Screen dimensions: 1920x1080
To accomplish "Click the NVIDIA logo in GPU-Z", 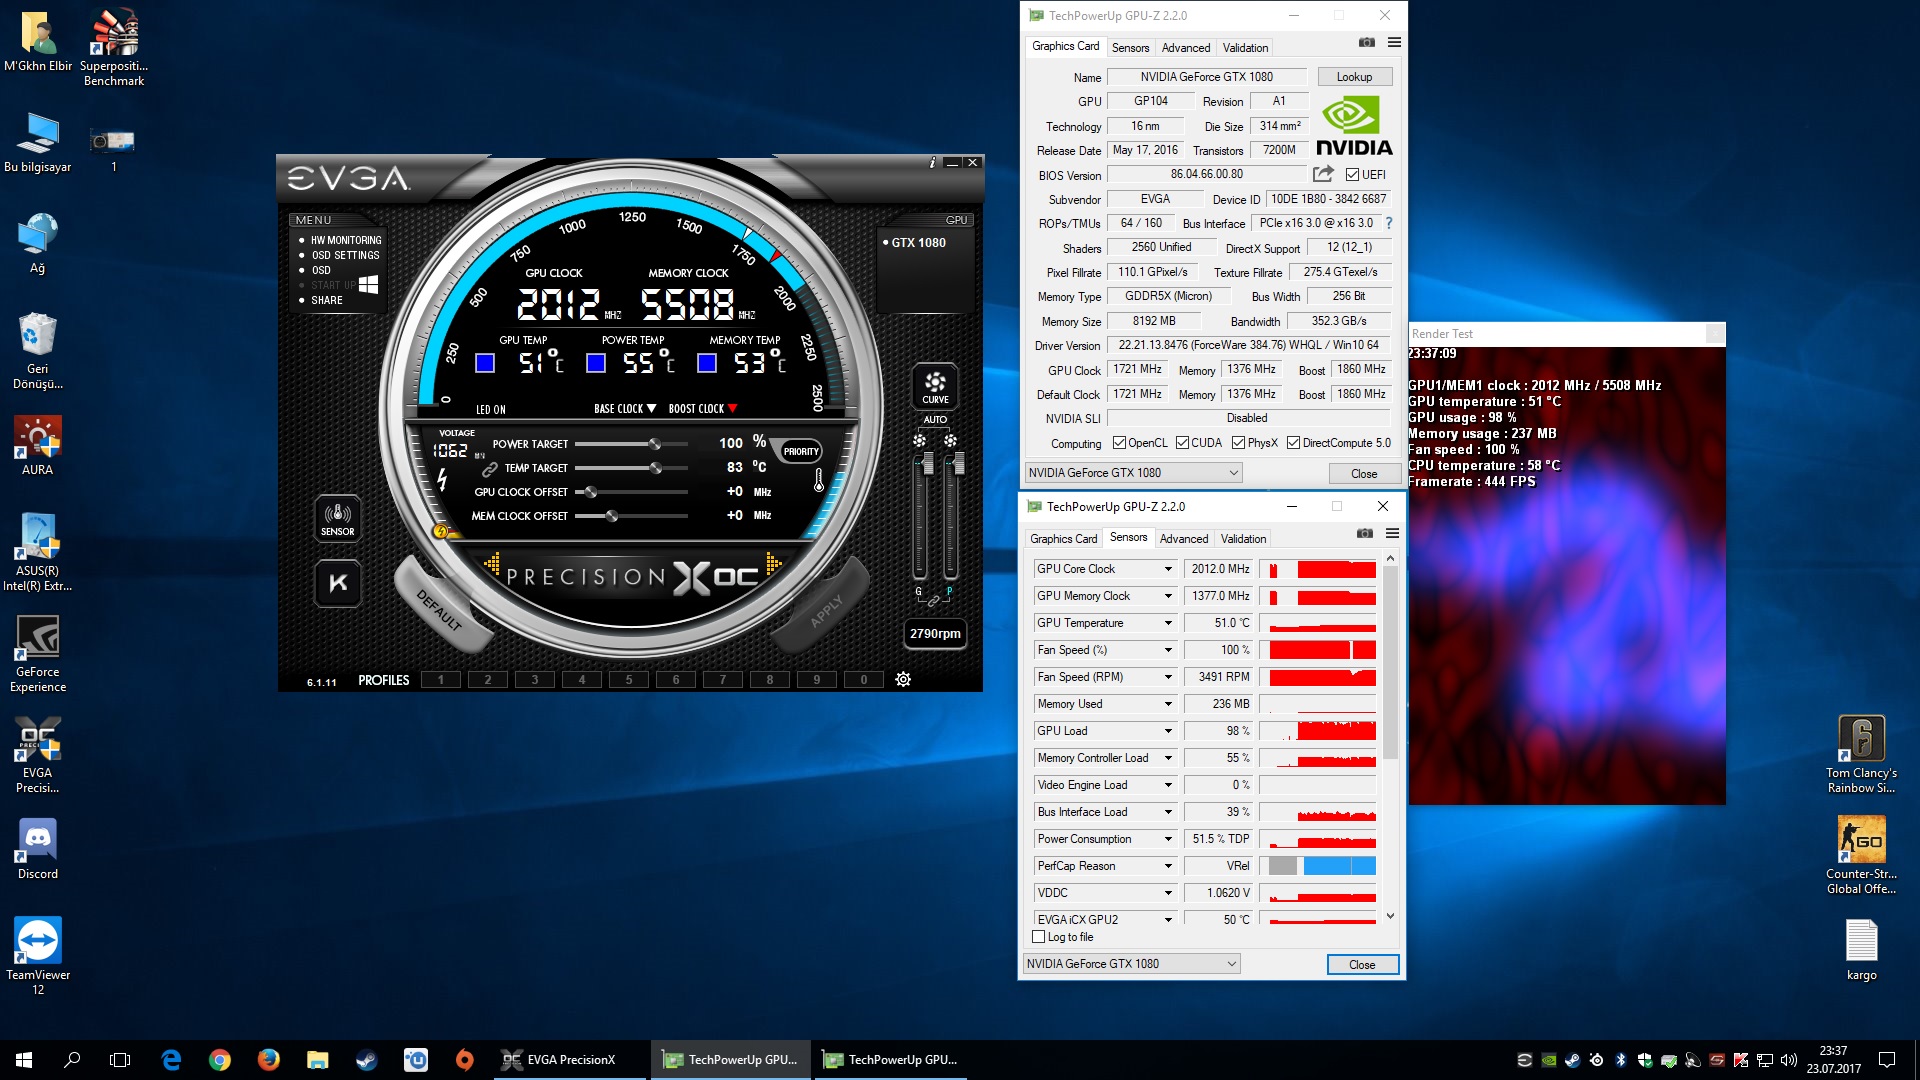I will (x=1354, y=127).
